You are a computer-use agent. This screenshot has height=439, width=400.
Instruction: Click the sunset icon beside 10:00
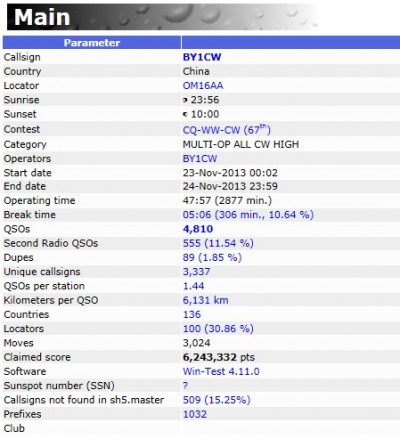click(185, 114)
